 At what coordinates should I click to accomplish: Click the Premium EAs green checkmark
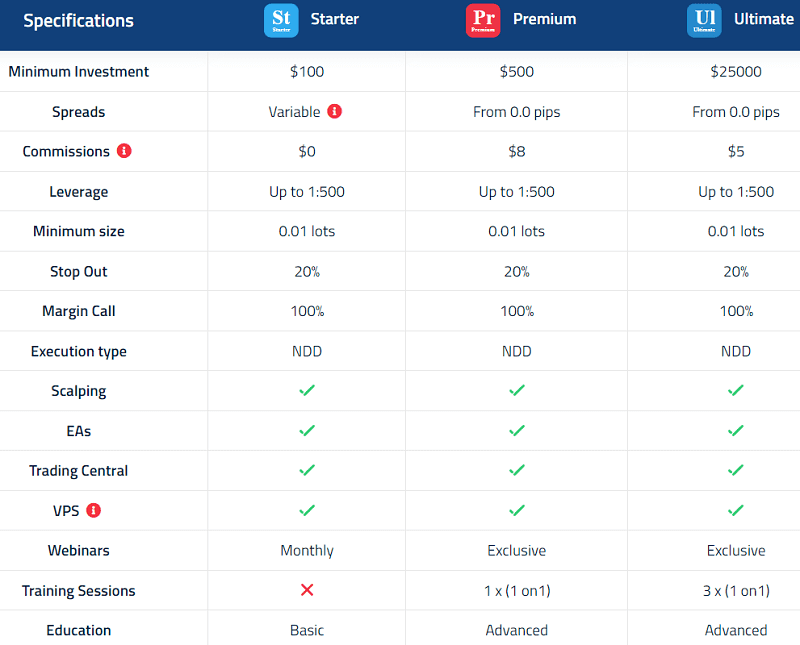pos(517,431)
